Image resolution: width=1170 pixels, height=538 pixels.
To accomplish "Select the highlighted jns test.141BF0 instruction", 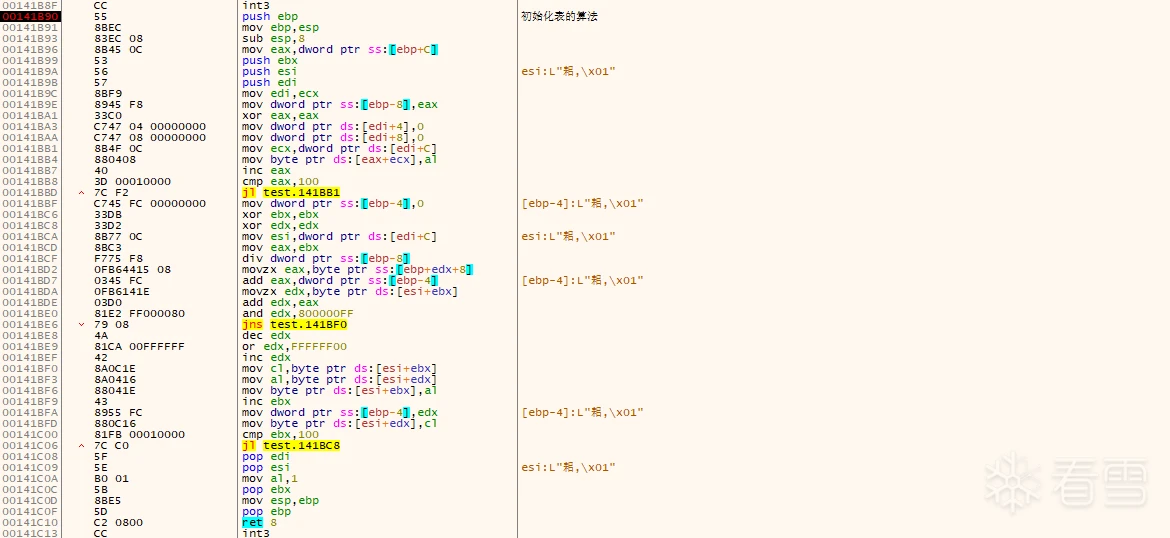I will 294,325.
